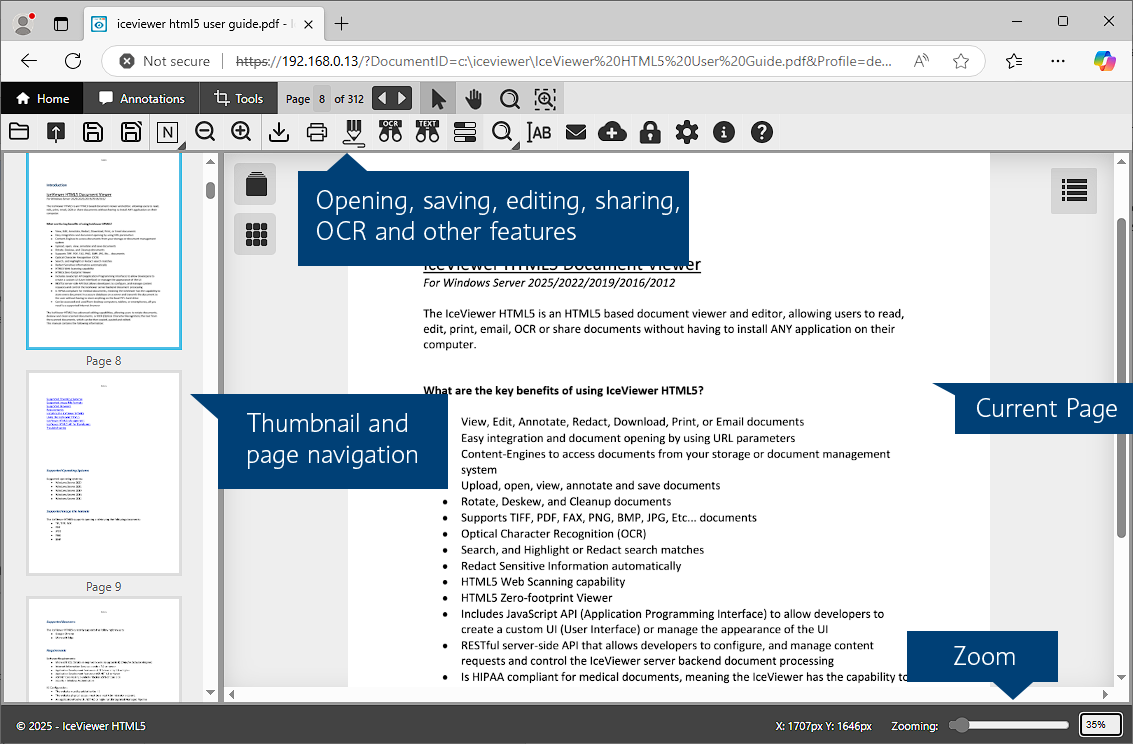
Task: Click the document horizontal scroll left arrow
Action: click(x=231, y=694)
